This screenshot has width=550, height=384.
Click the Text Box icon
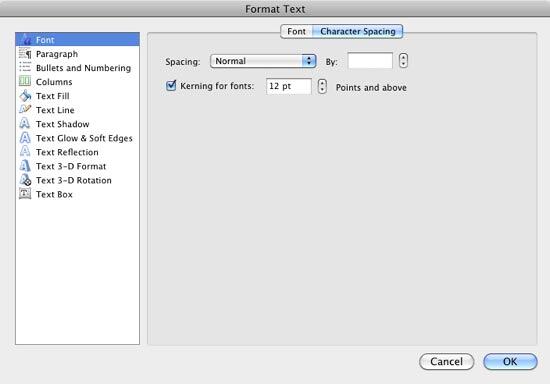(25, 194)
